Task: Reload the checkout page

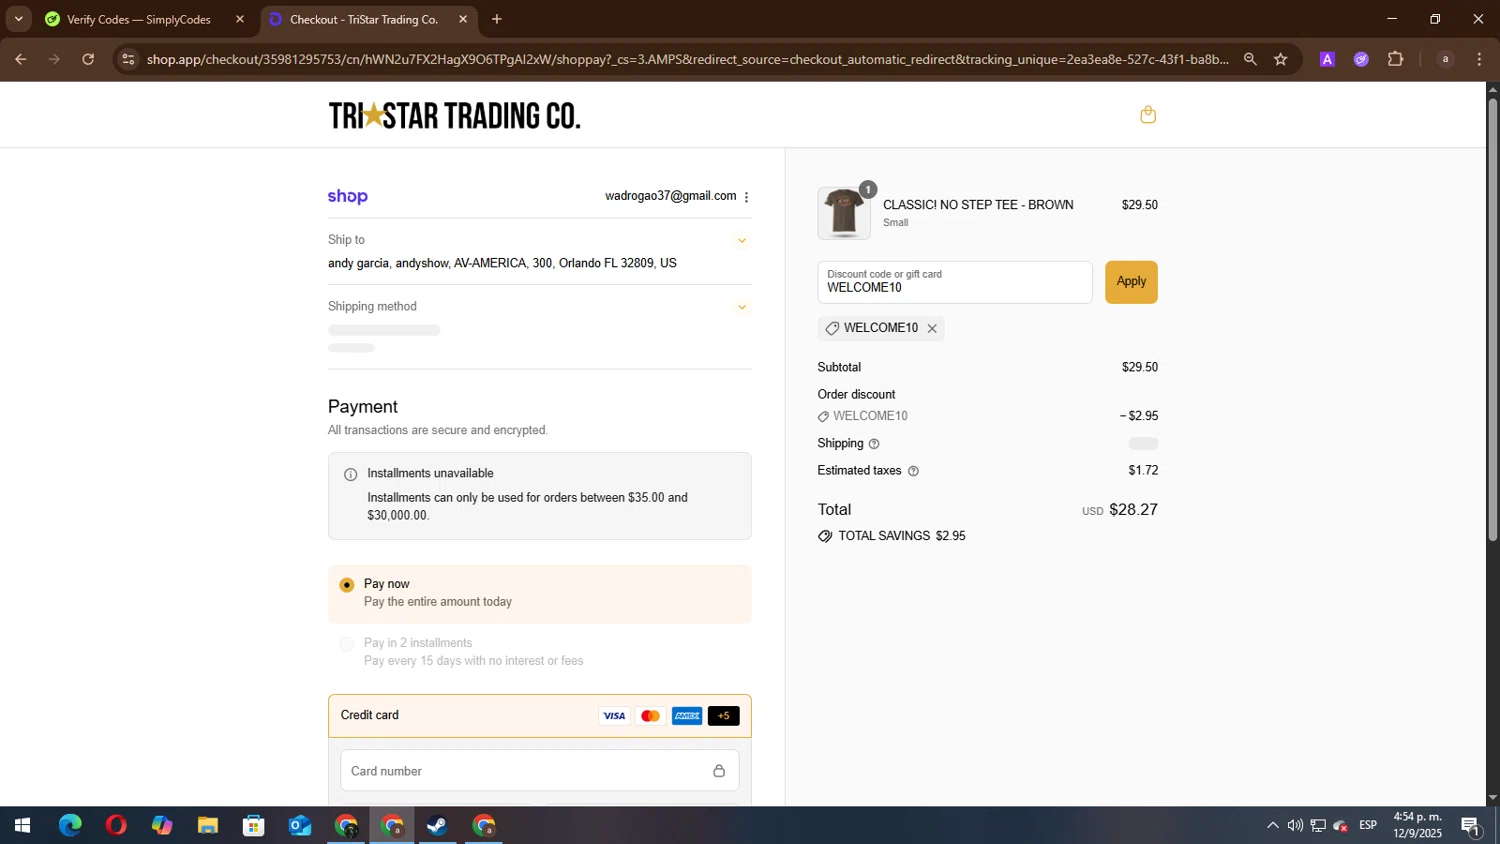Action: [88, 60]
